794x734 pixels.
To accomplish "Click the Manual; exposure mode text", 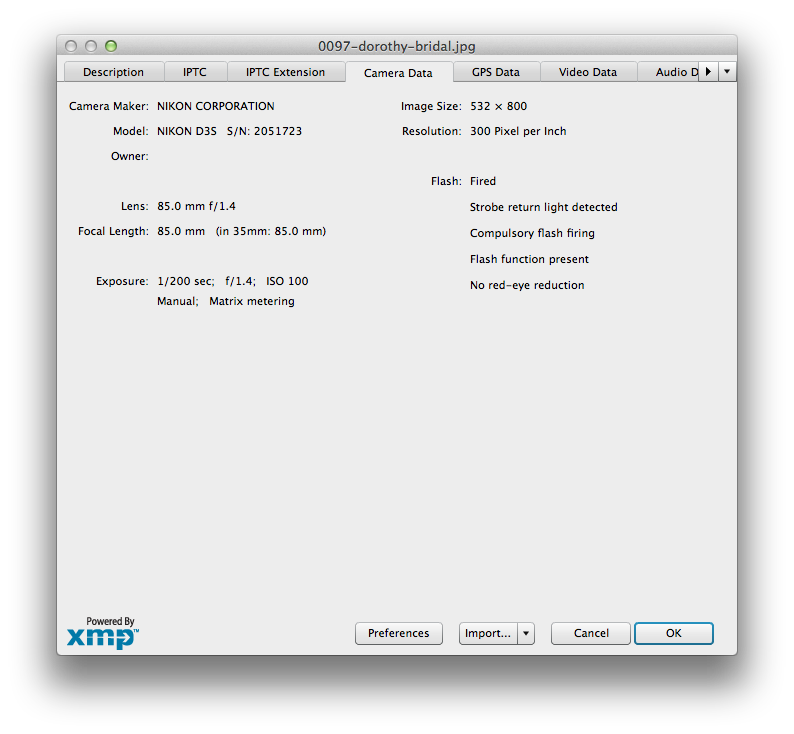I will coord(178,301).
